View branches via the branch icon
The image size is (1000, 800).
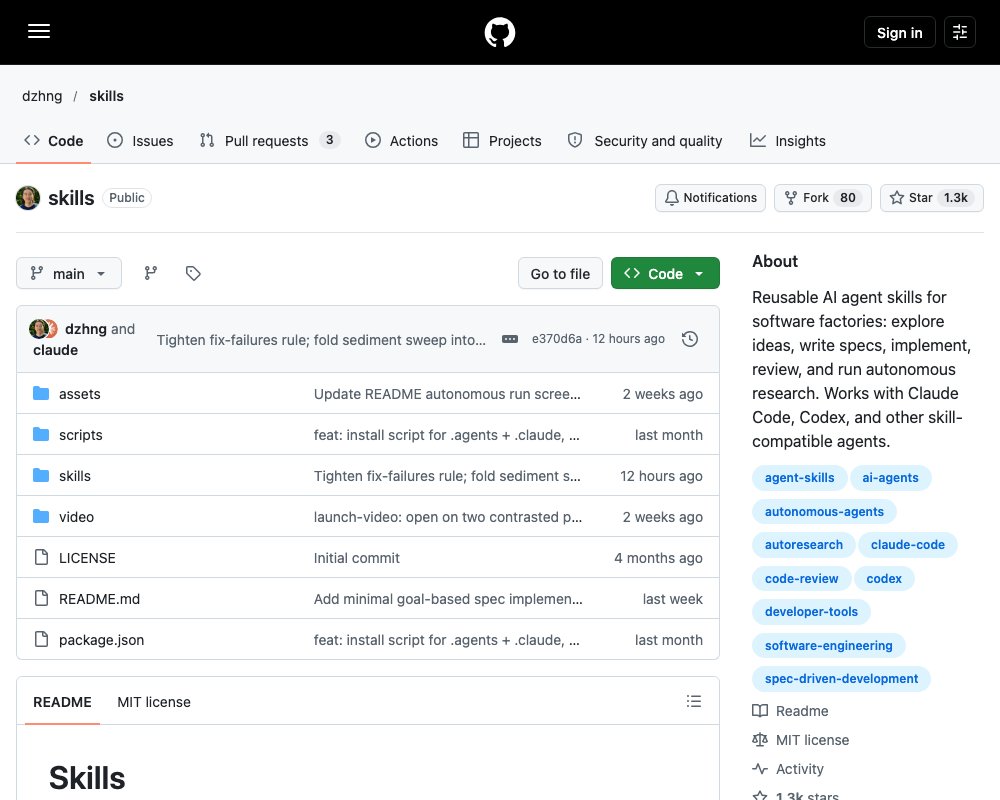[151, 274]
